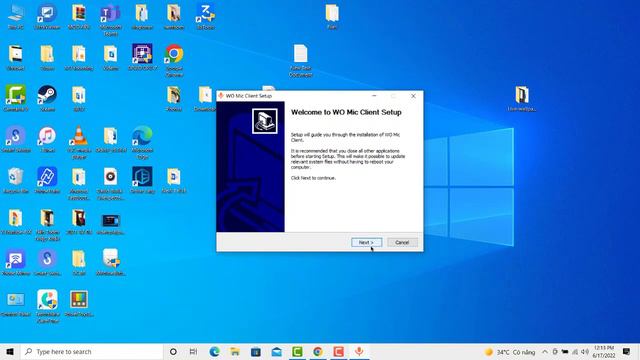Open Control Panel desktop icon
This screenshot has height=360, width=640.
(x=16, y=304)
